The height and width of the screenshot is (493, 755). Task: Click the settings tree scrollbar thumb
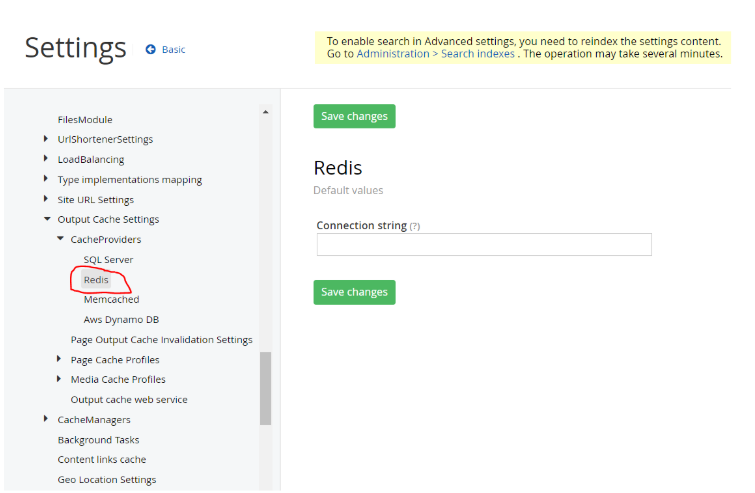265,389
